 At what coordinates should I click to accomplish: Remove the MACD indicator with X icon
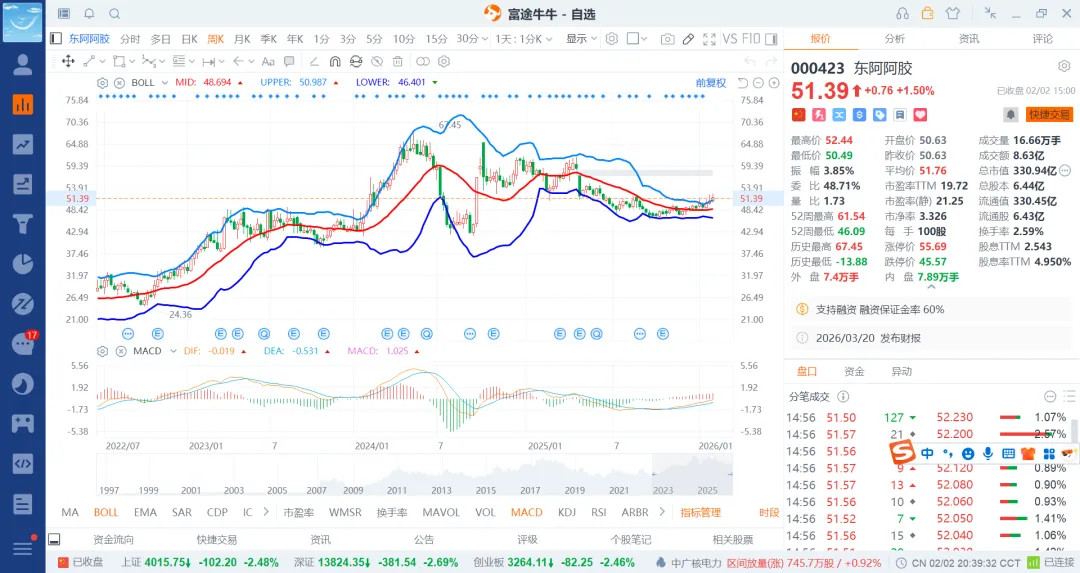tap(121, 351)
